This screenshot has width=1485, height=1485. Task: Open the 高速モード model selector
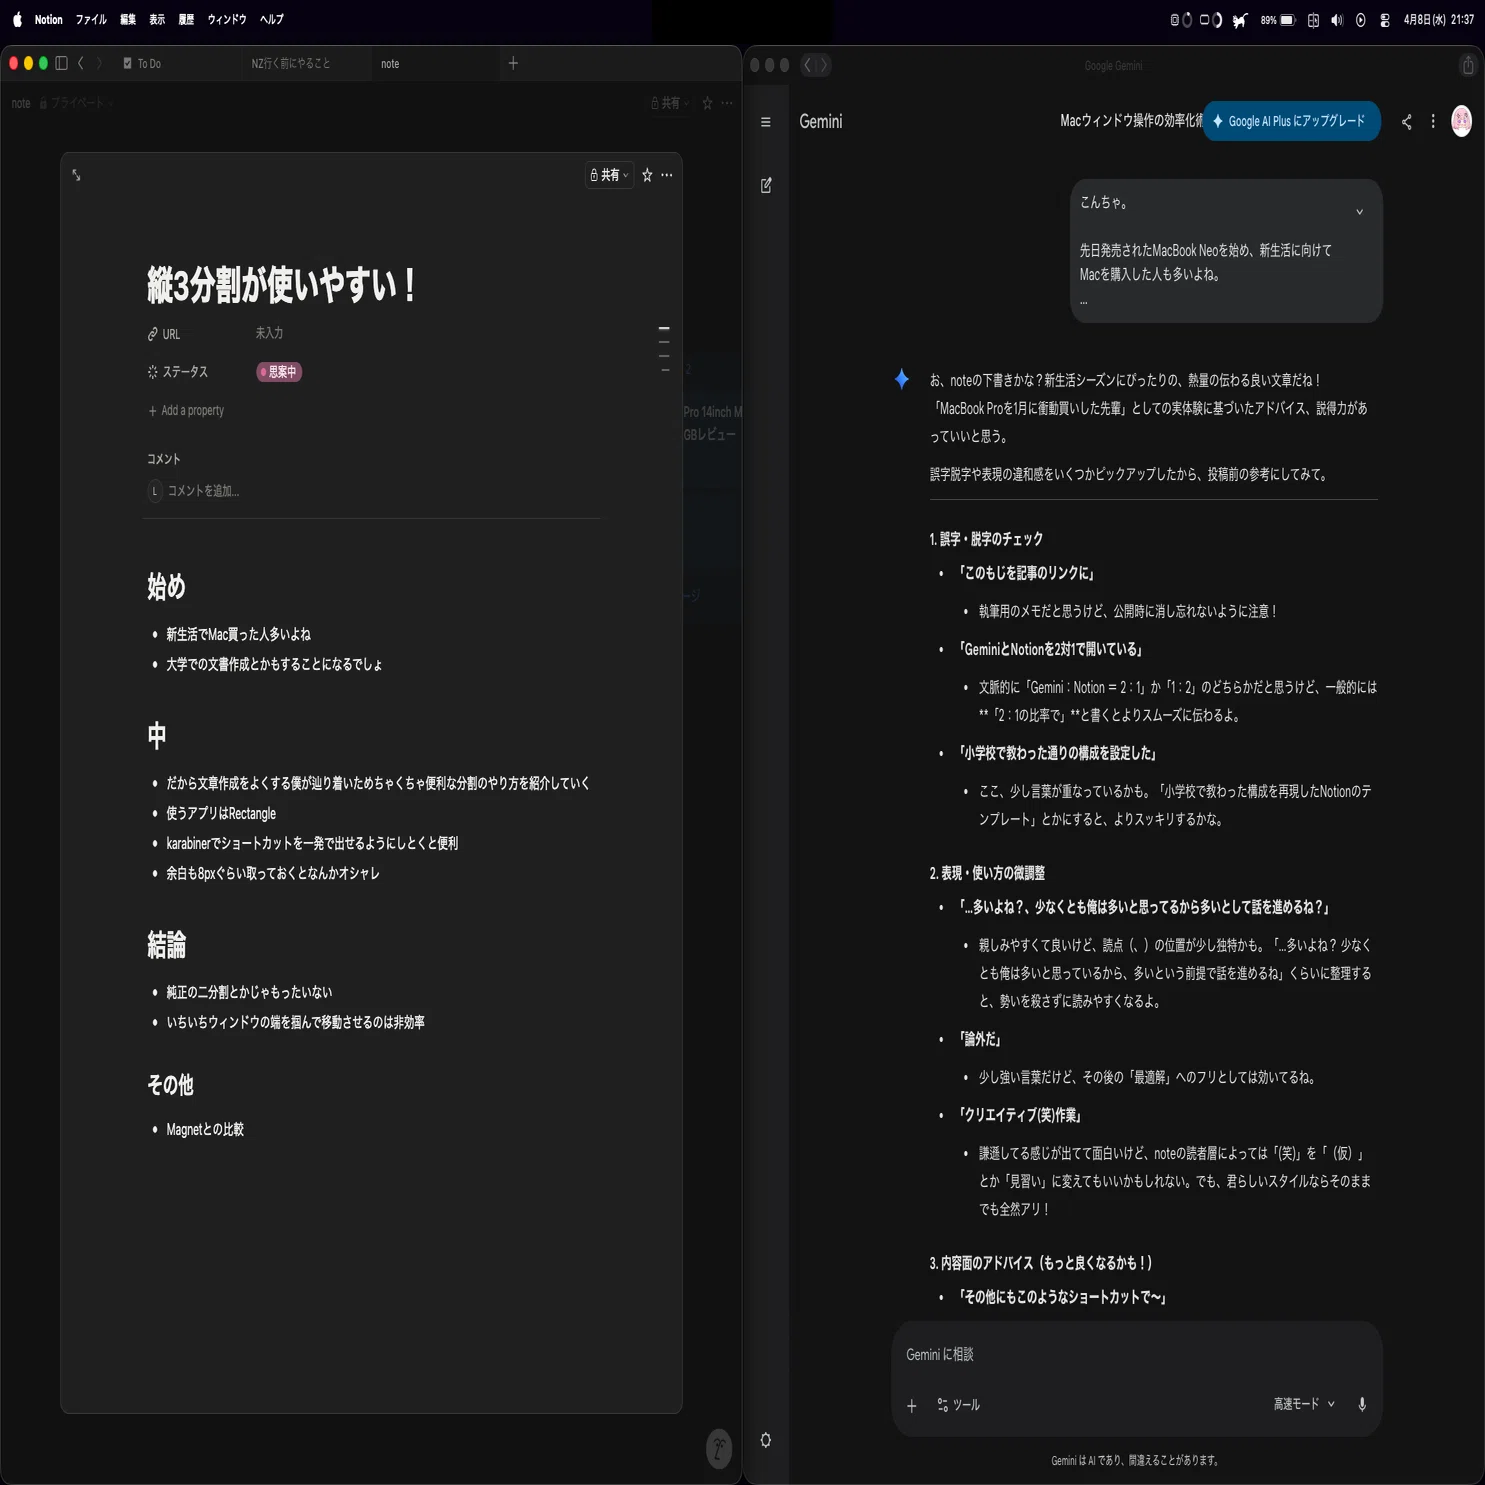[x=1304, y=1404]
